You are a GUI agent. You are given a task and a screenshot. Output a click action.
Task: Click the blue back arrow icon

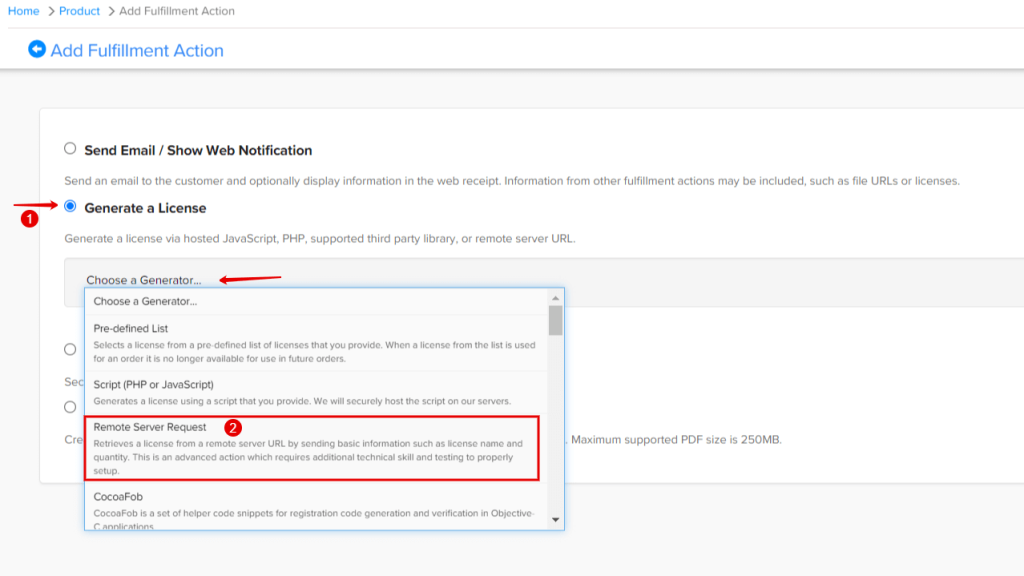[37, 49]
